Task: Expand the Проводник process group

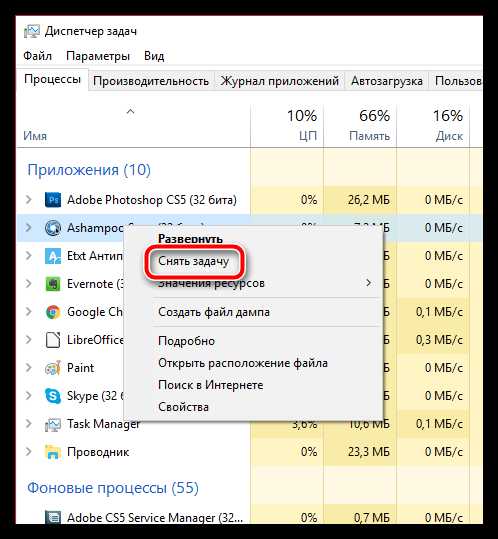Action: click(x=29, y=452)
